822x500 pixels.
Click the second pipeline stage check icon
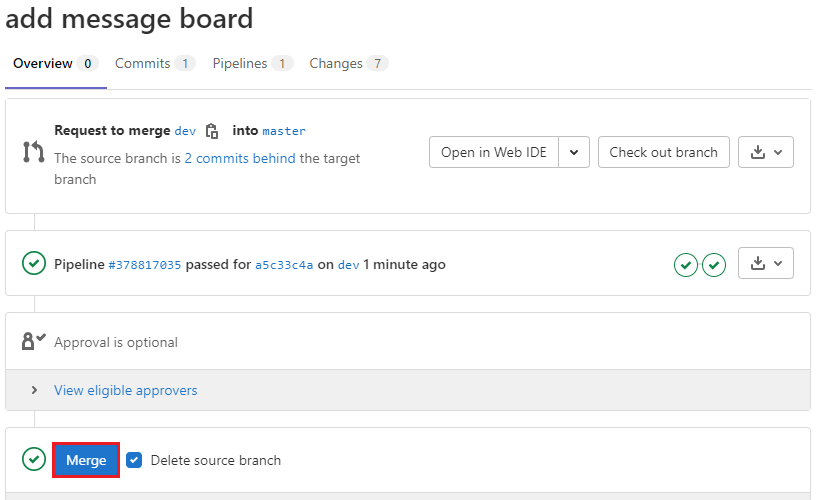click(714, 265)
